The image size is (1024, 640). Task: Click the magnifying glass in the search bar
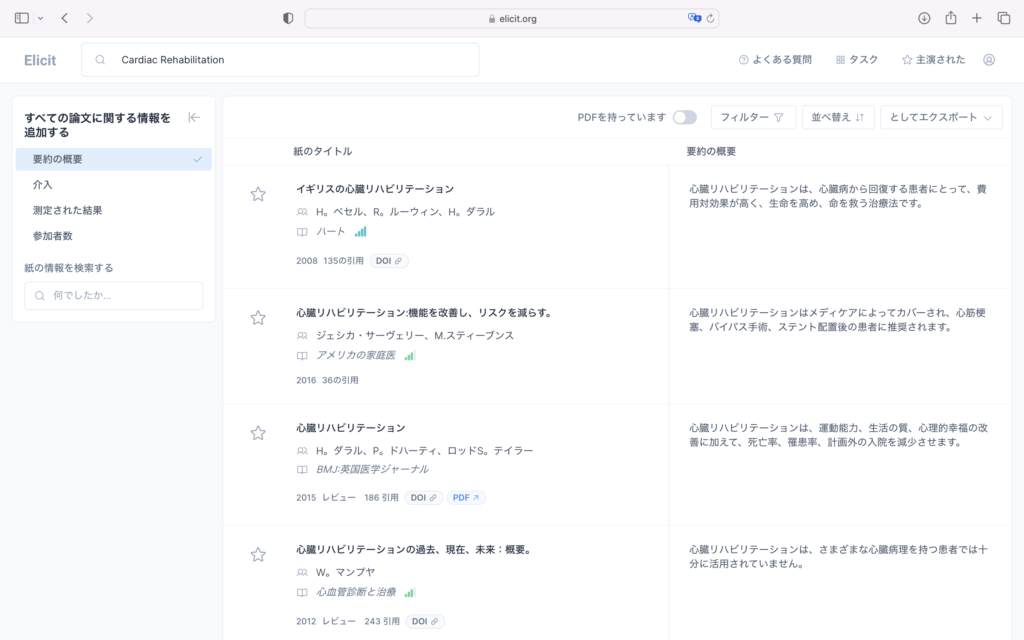(99, 60)
